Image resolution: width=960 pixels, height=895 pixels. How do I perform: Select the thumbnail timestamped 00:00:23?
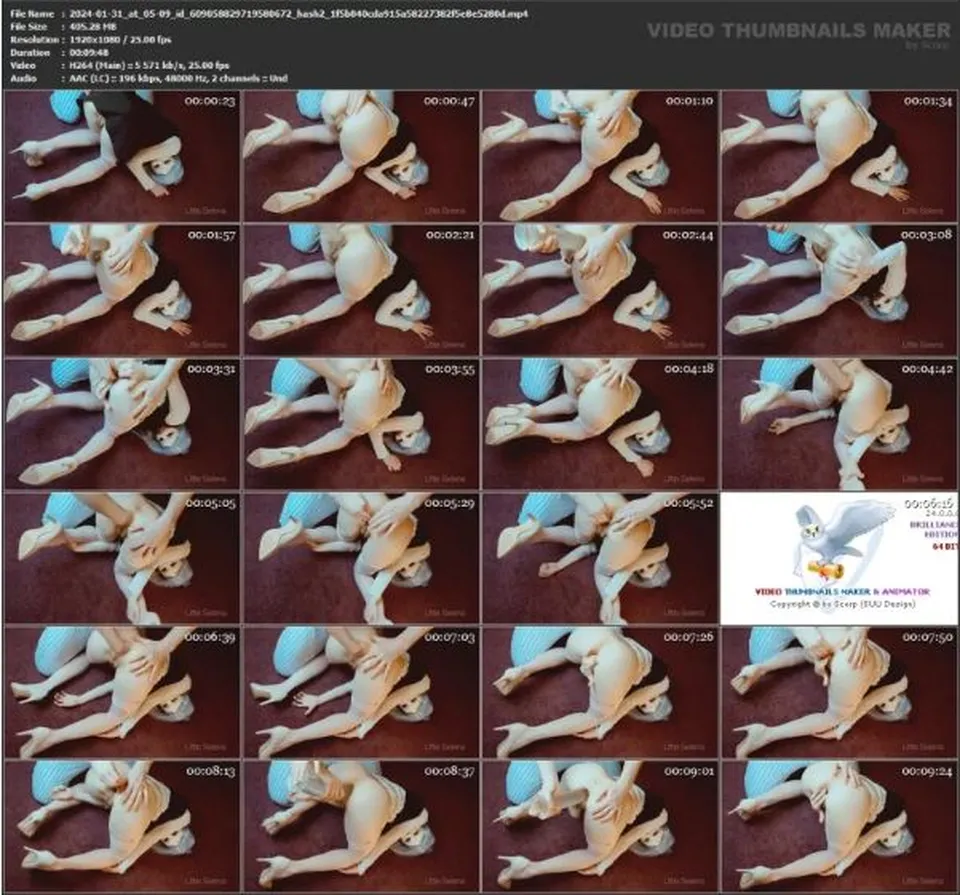[122, 156]
